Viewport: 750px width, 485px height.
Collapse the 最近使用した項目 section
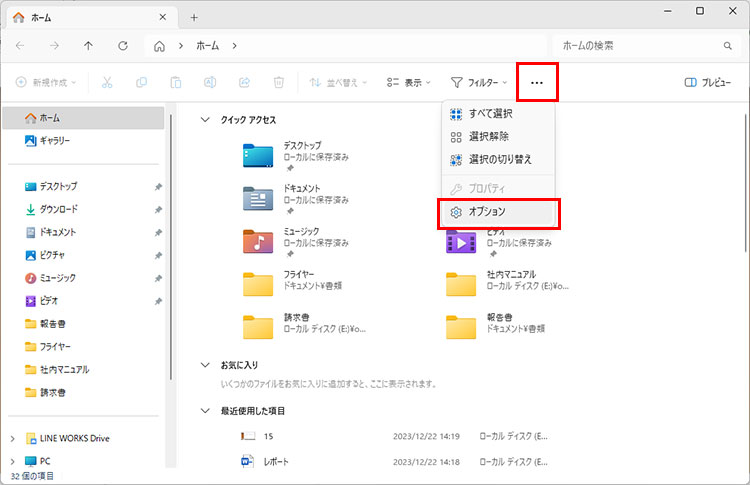pyautogui.click(x=206, y=411)
